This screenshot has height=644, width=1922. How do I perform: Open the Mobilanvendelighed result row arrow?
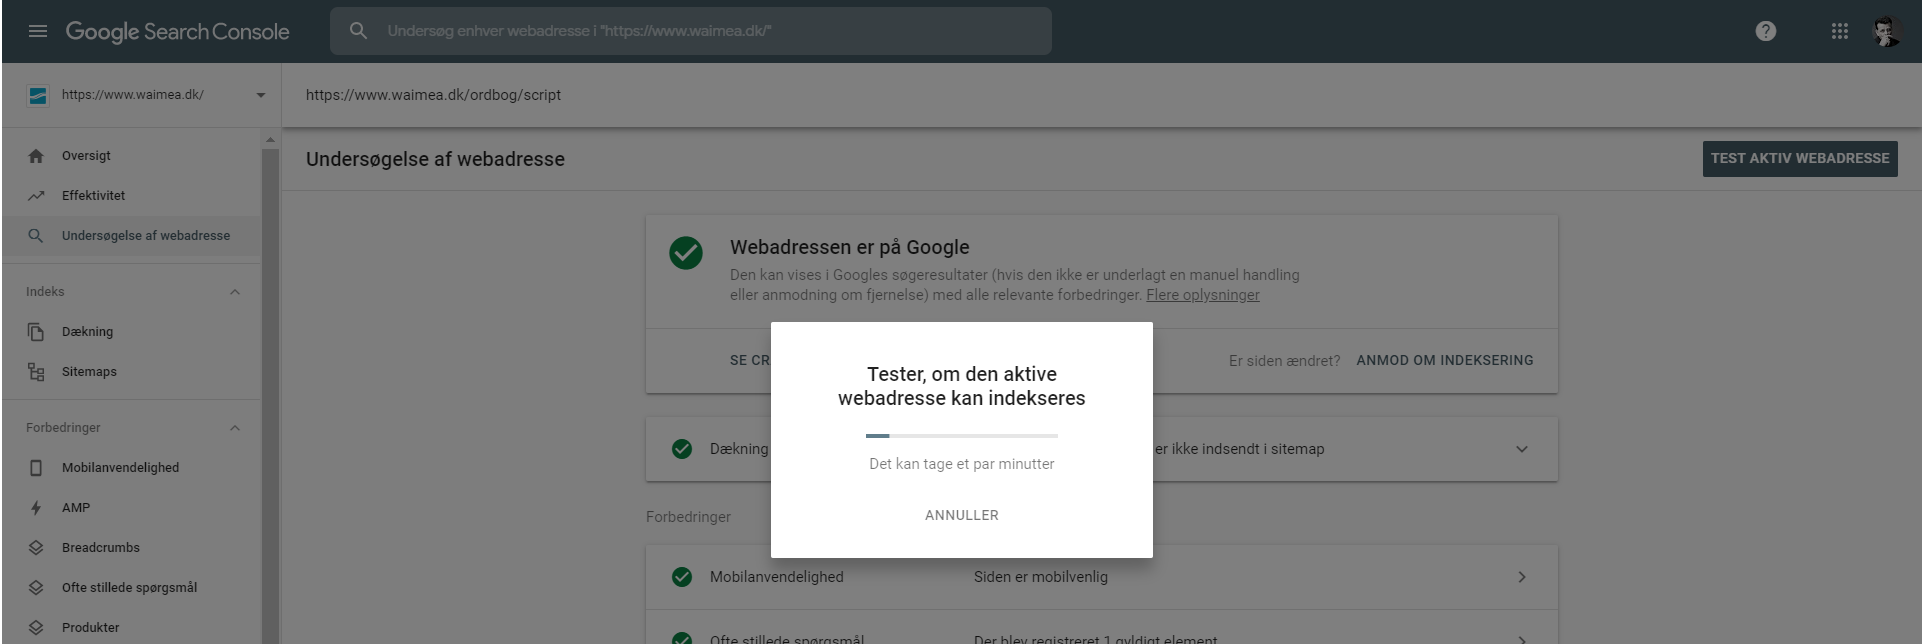click(1521, 577)
